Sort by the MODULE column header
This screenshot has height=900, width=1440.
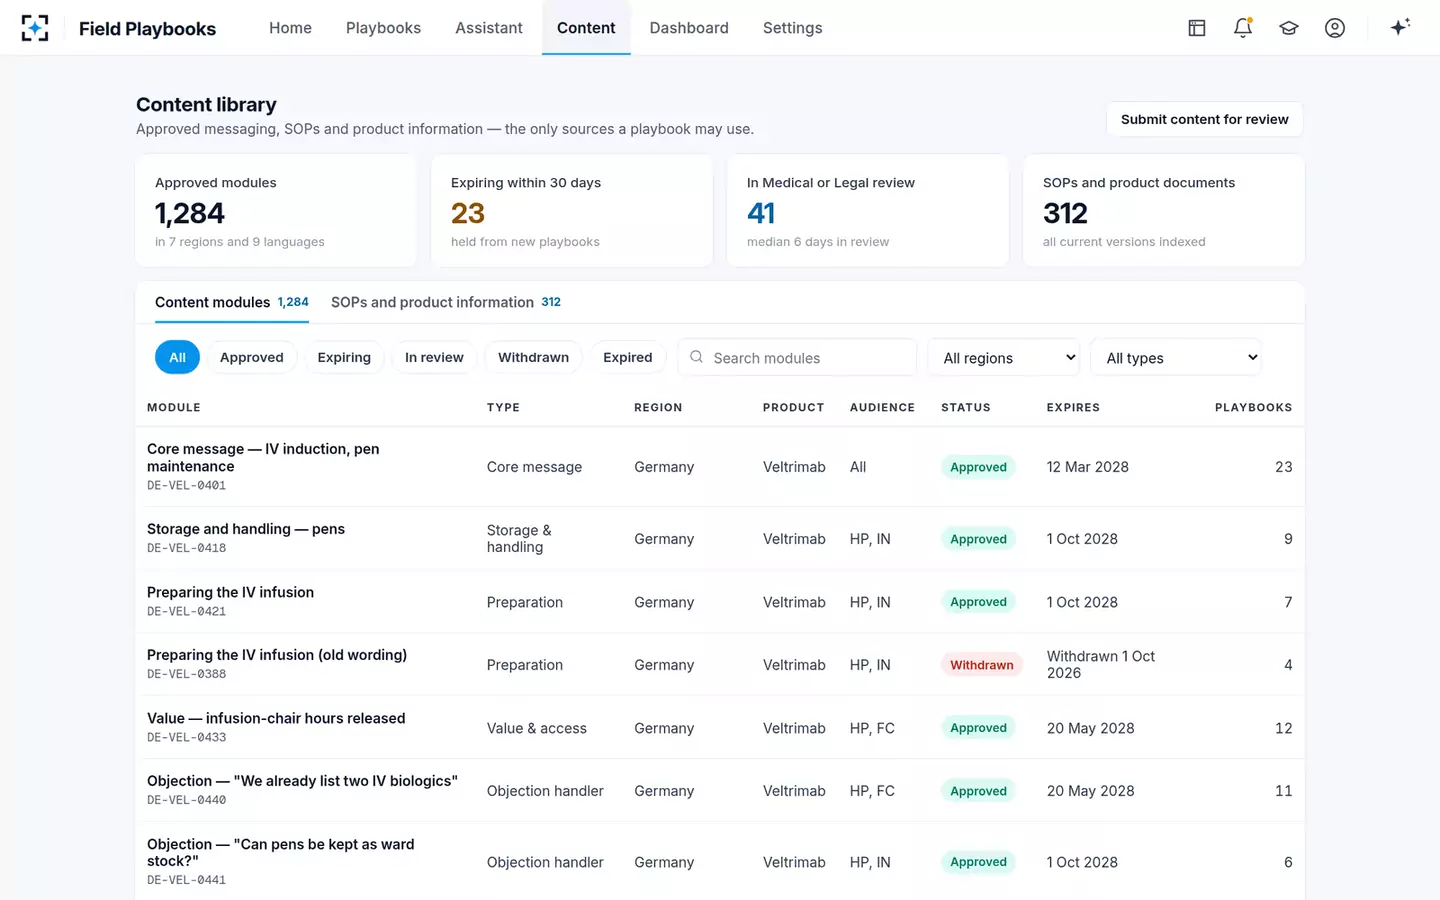pos(174,407)
